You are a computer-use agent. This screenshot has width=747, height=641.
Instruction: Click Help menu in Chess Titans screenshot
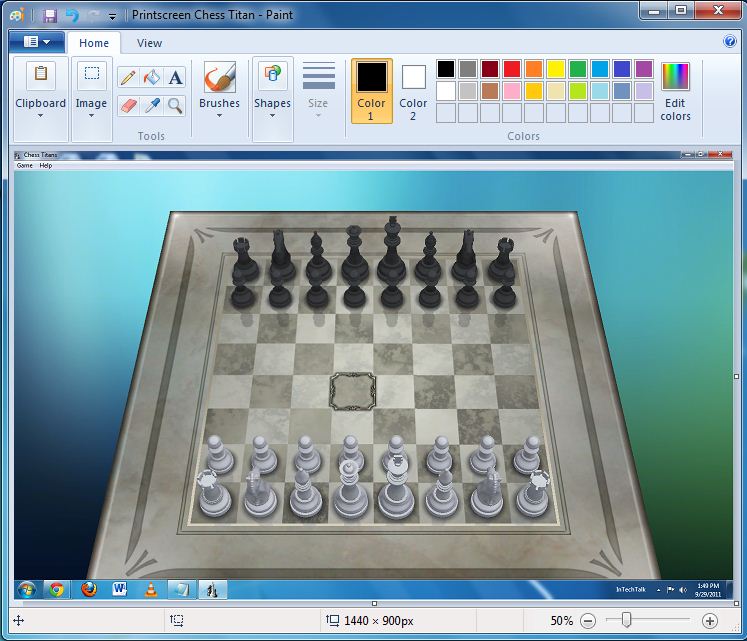46,165
